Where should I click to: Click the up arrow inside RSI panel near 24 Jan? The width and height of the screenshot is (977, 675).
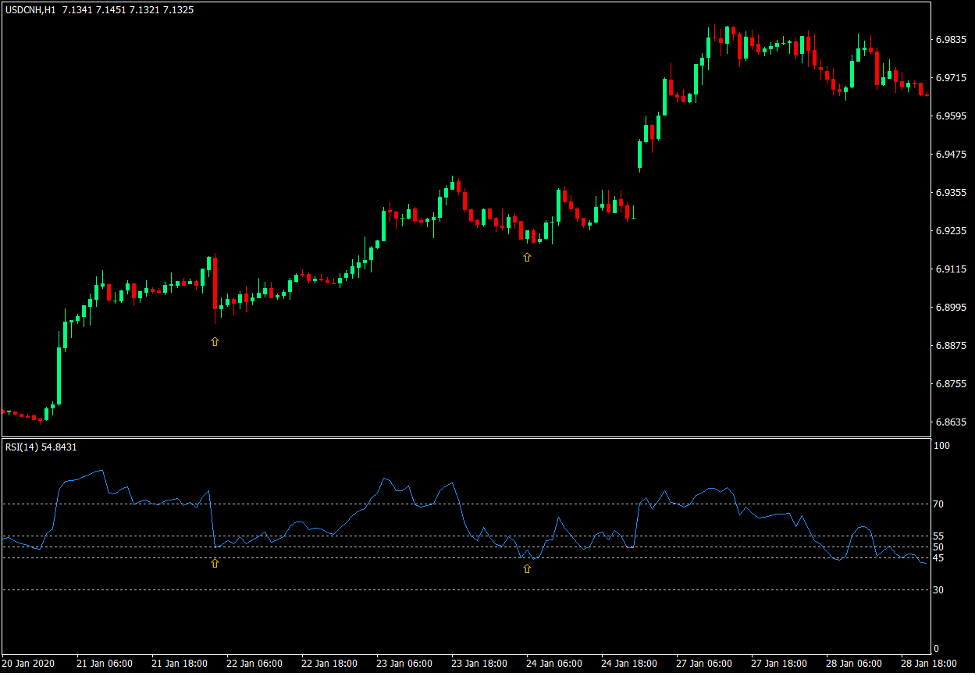(x=527, y=567)
